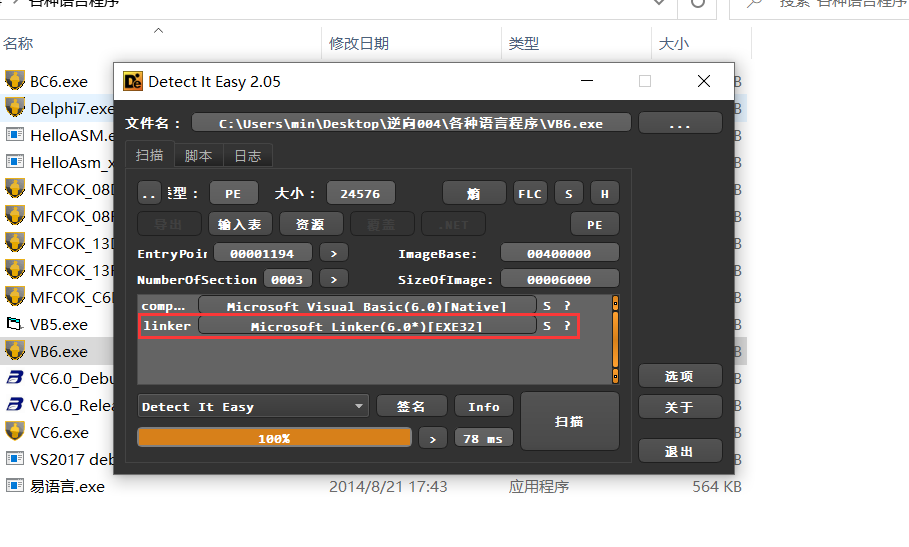Image resolution: width=909 pixels, height=547 pixels.
Task: Open the file browse '...' button
Action: click(680, 123)
